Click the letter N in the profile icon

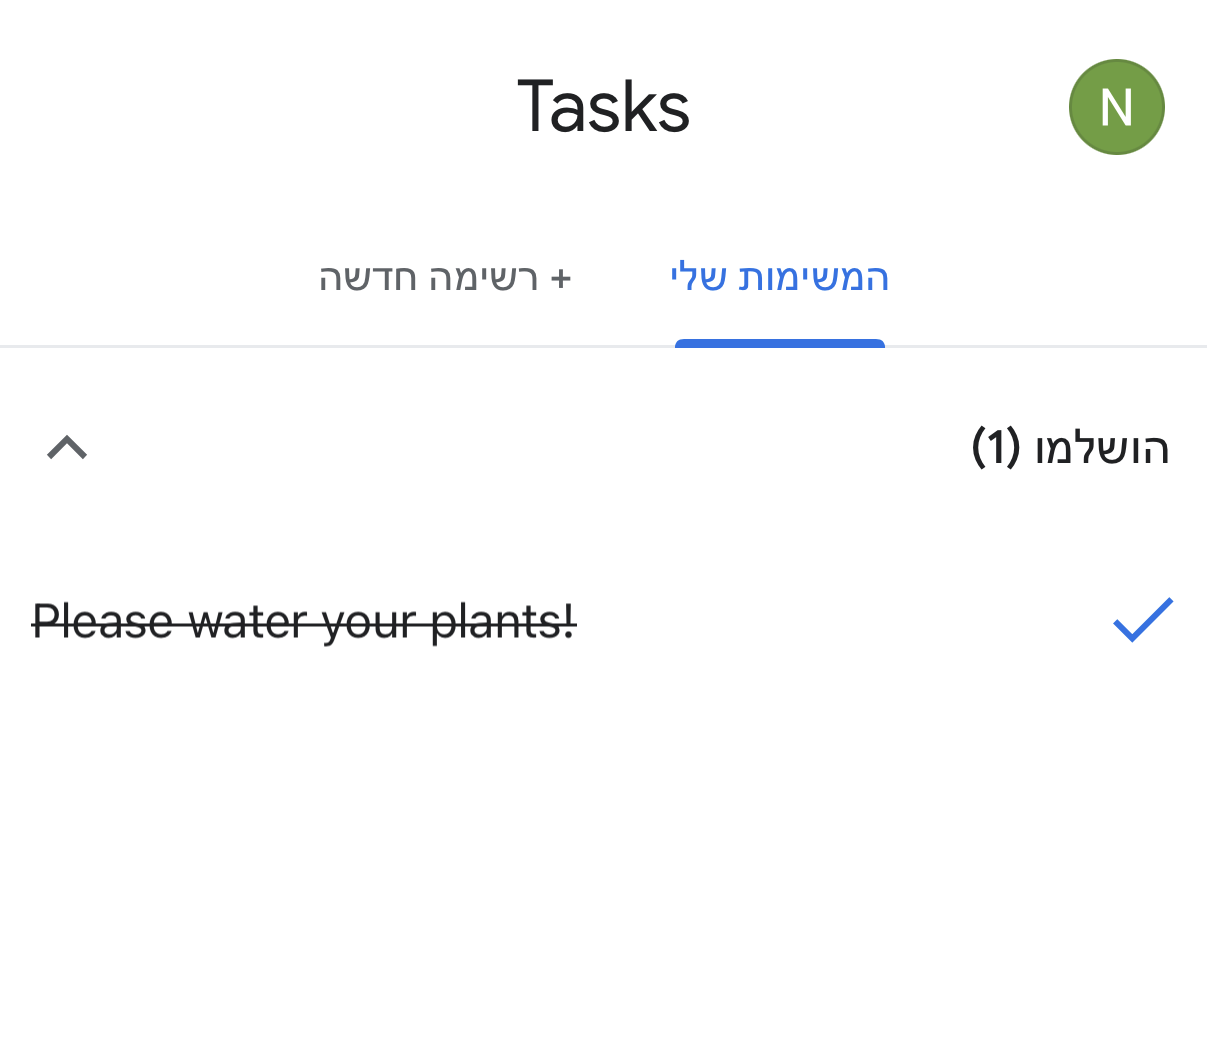1116,107
